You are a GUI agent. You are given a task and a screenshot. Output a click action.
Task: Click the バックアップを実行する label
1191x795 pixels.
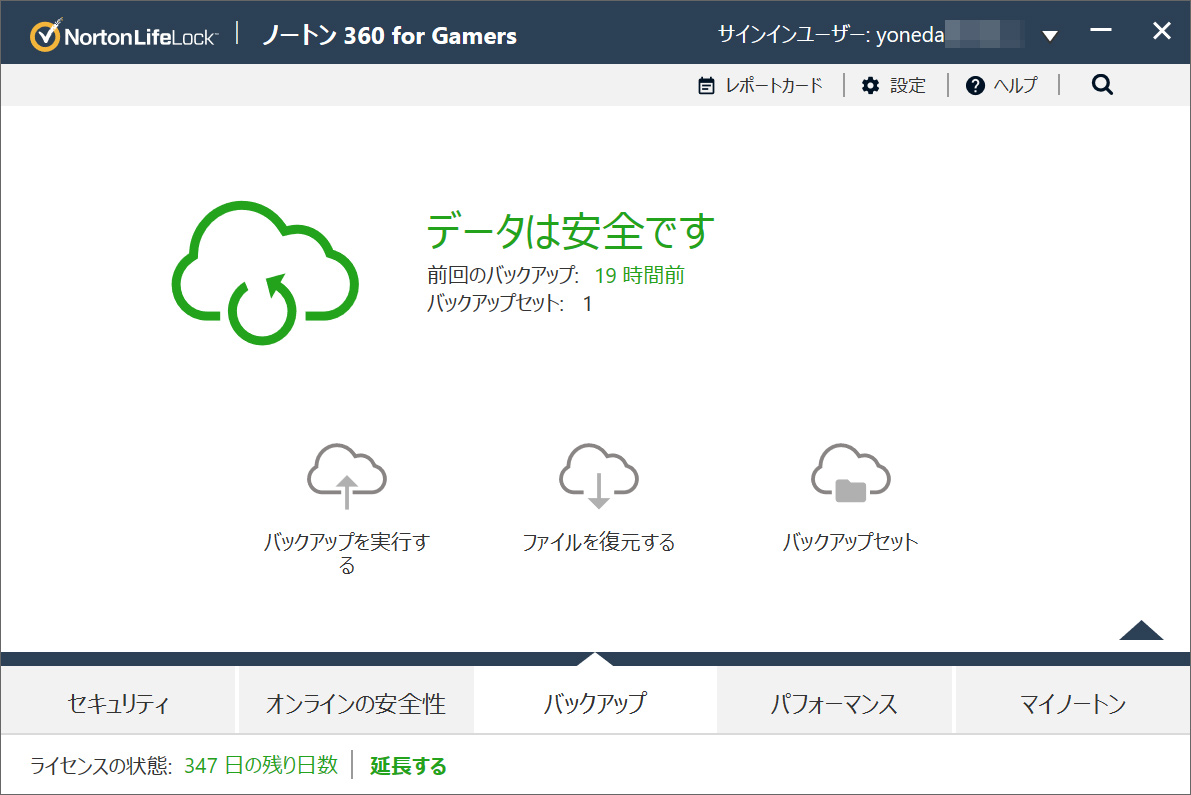[347, 553]
